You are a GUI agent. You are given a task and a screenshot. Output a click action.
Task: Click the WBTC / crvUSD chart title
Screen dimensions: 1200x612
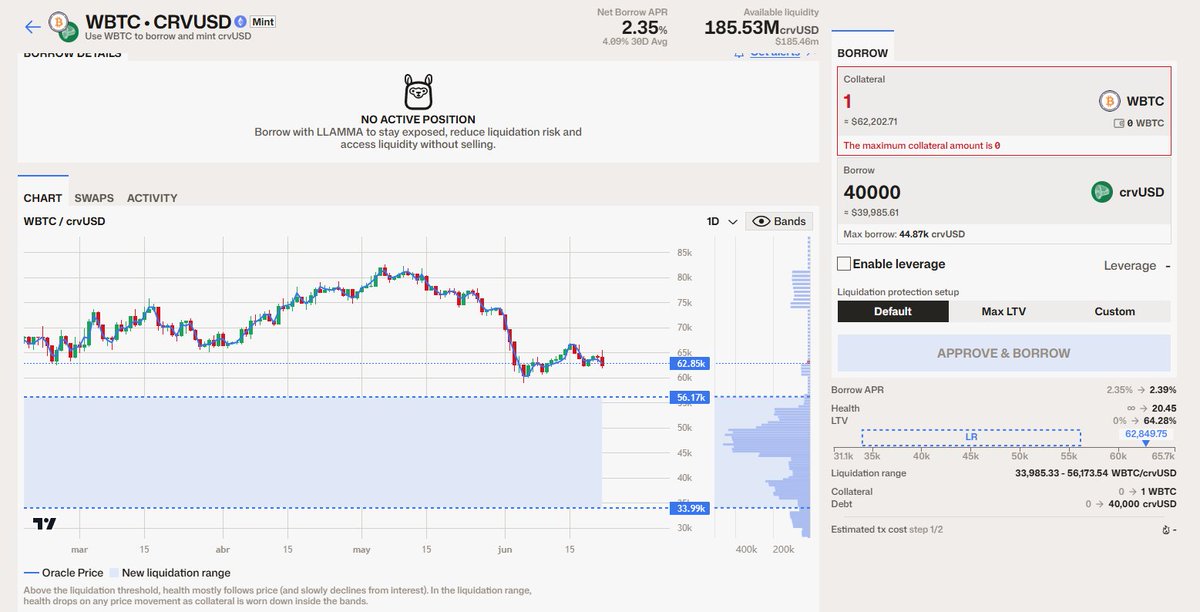pyautogui.click(x=64, y=221)
